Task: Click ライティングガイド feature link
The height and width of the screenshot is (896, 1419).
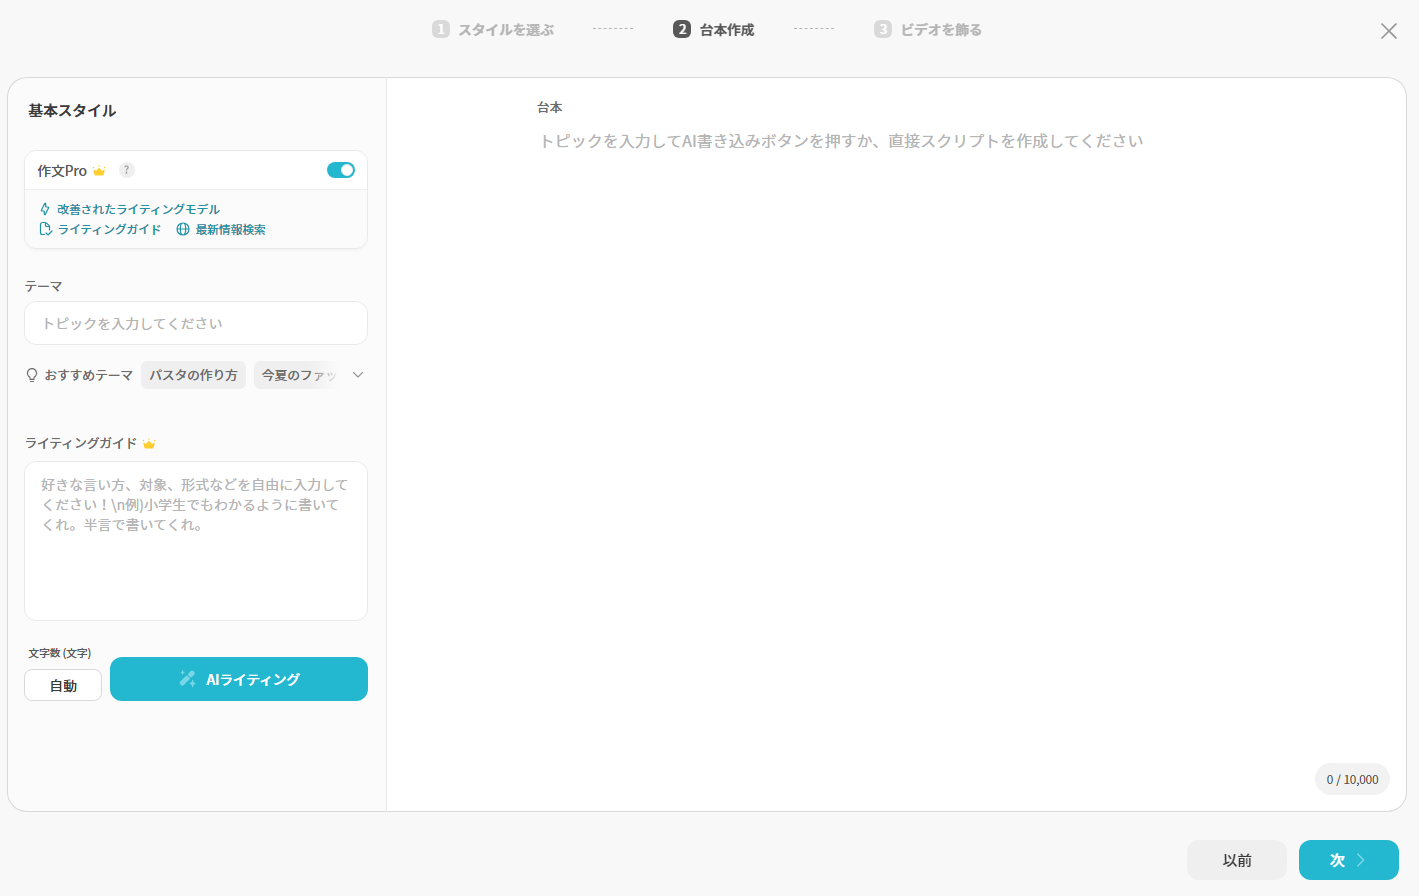Action: click(109, 229)
